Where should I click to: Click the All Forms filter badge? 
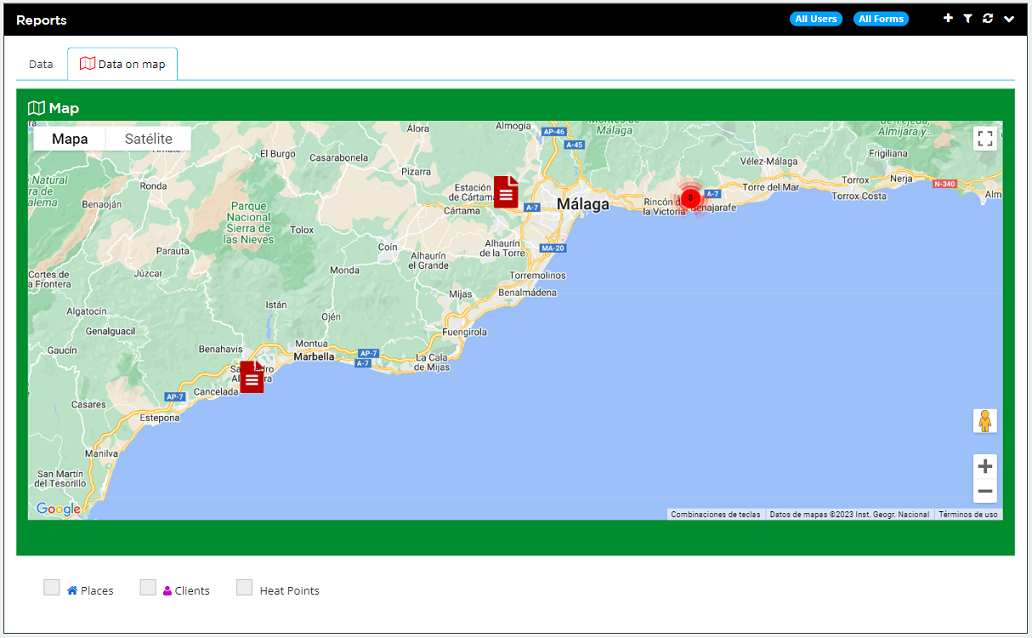click(x=881, y=19)
